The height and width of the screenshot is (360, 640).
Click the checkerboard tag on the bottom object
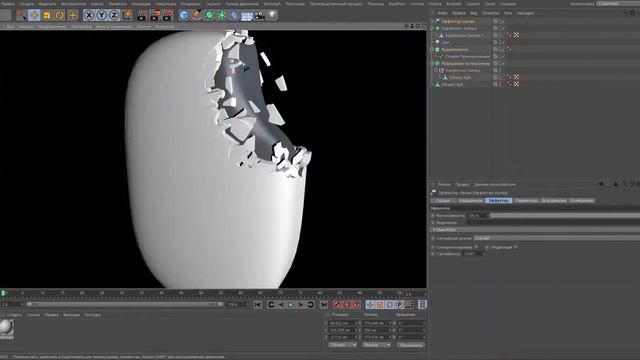516,84
